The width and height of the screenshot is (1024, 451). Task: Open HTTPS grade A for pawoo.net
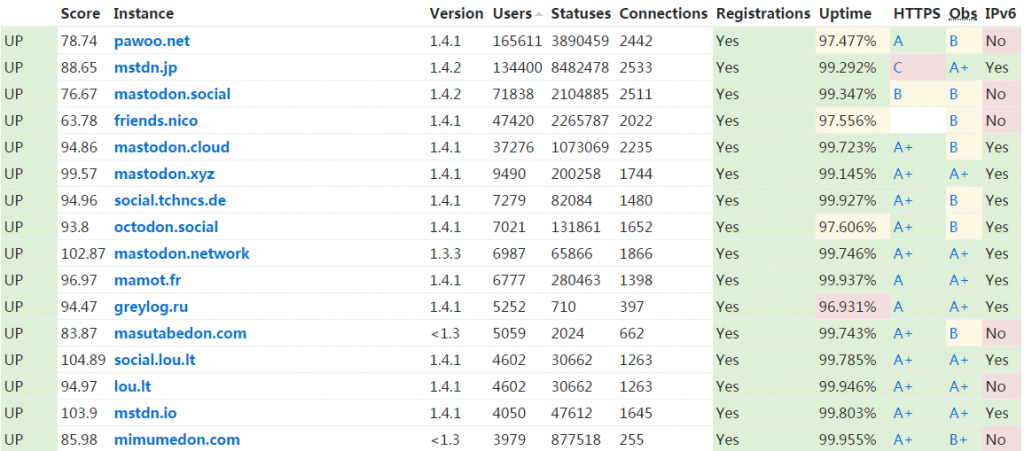coord(899,41)
